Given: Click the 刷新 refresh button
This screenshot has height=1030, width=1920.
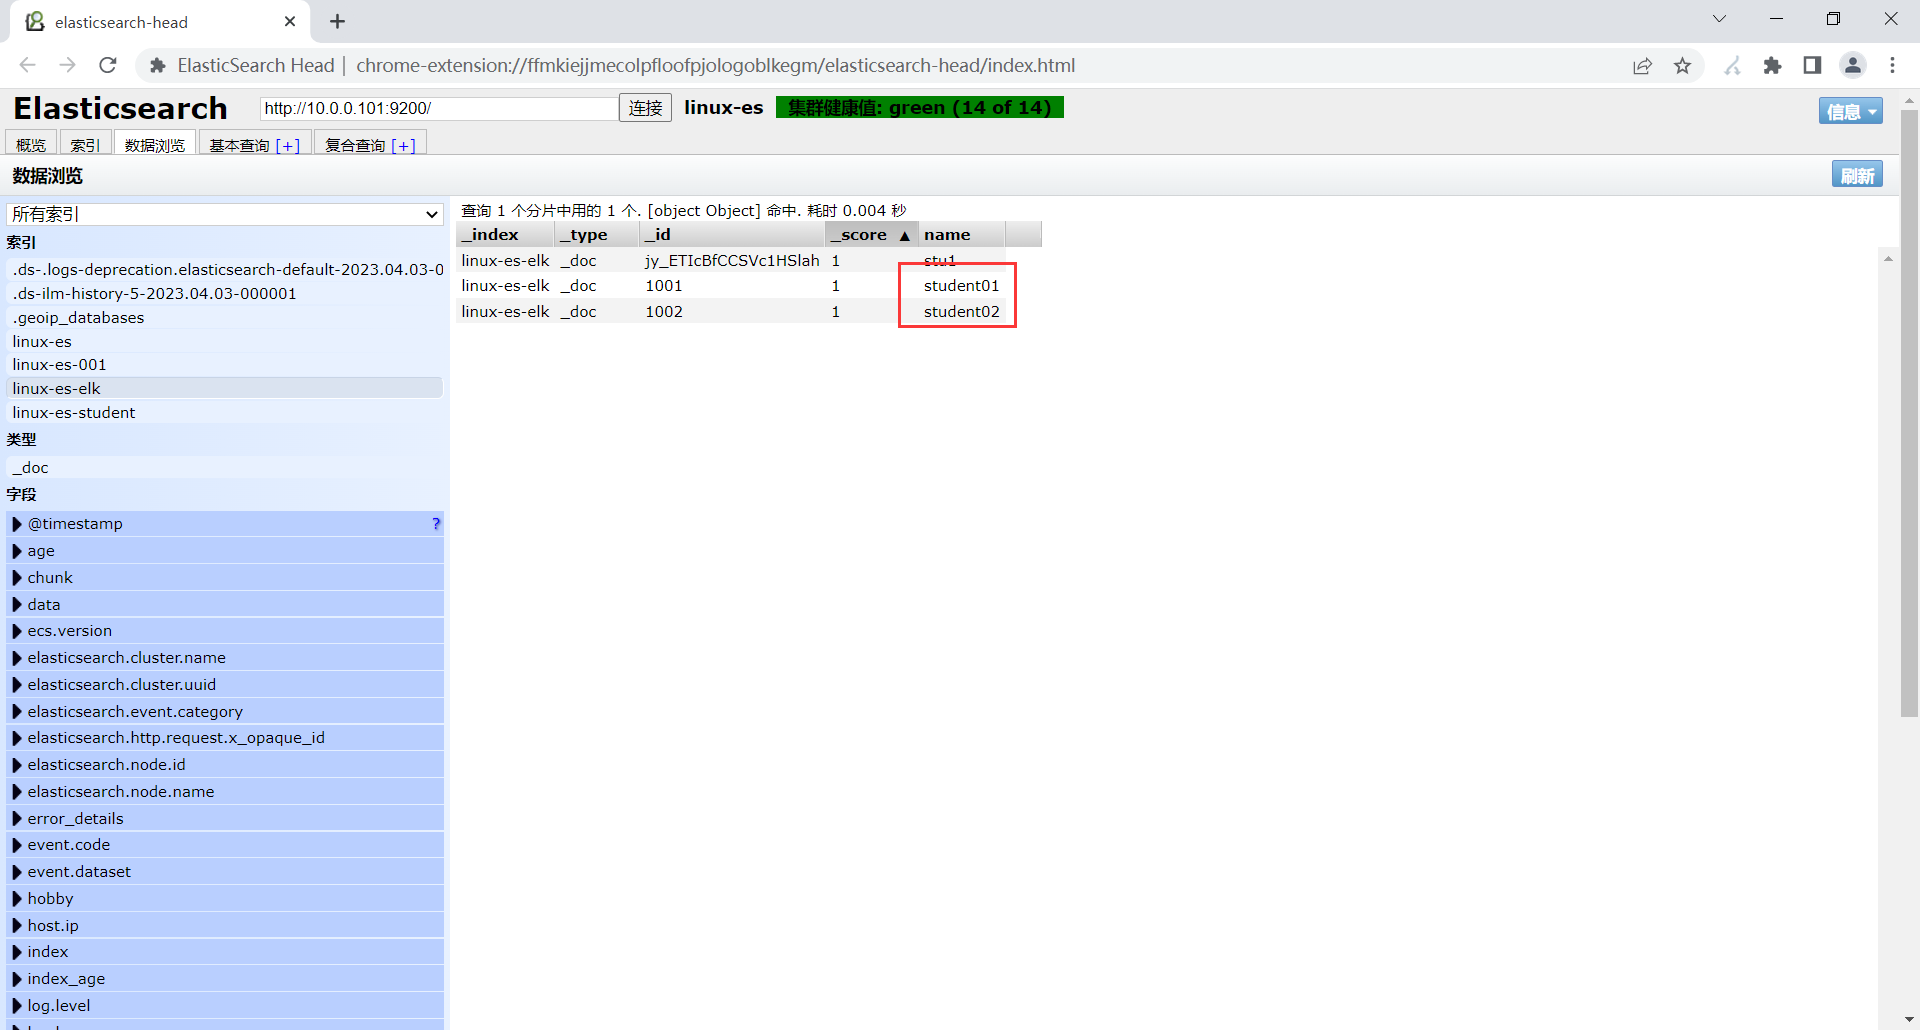Looking at the screenshot, I should [1857, 174].
